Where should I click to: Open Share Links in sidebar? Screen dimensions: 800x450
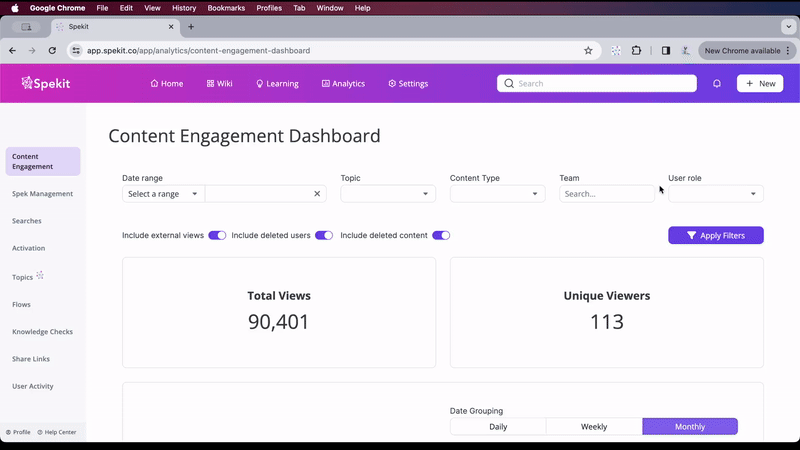pos(31,359)
